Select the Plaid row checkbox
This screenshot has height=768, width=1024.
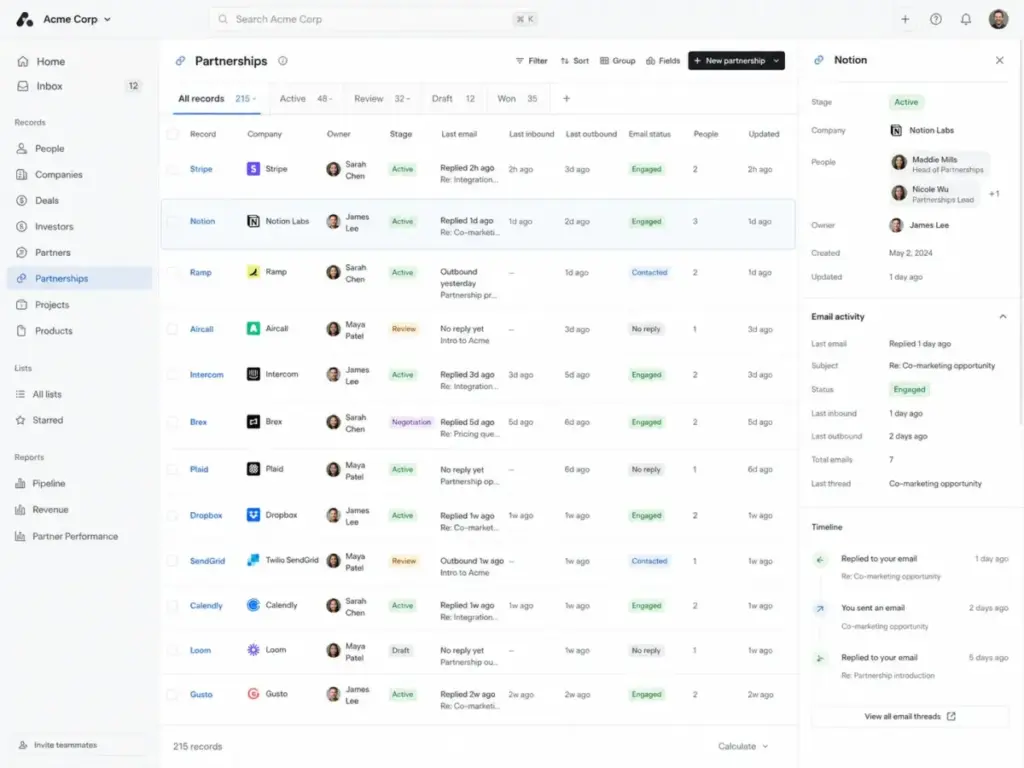point(172,470)
